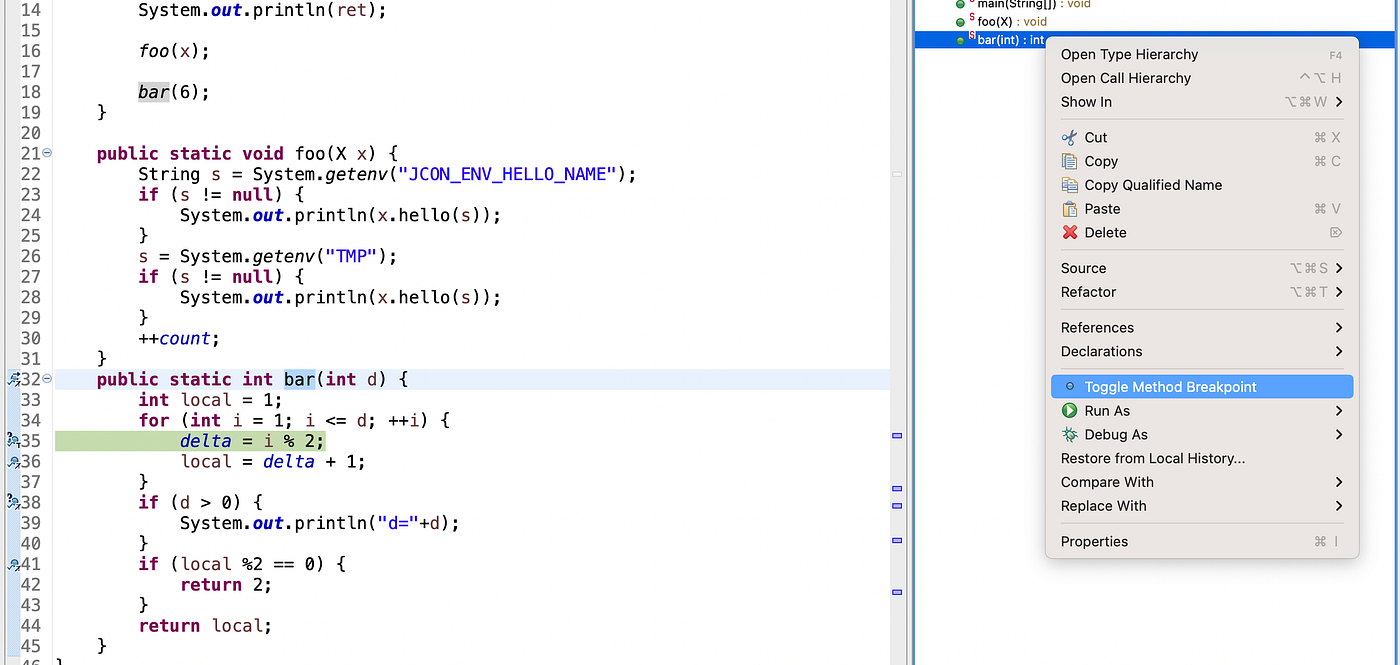Click green method icon beside main(String[]) in outline
This screenshot has width=1400, height=665.
click(961, 4)
